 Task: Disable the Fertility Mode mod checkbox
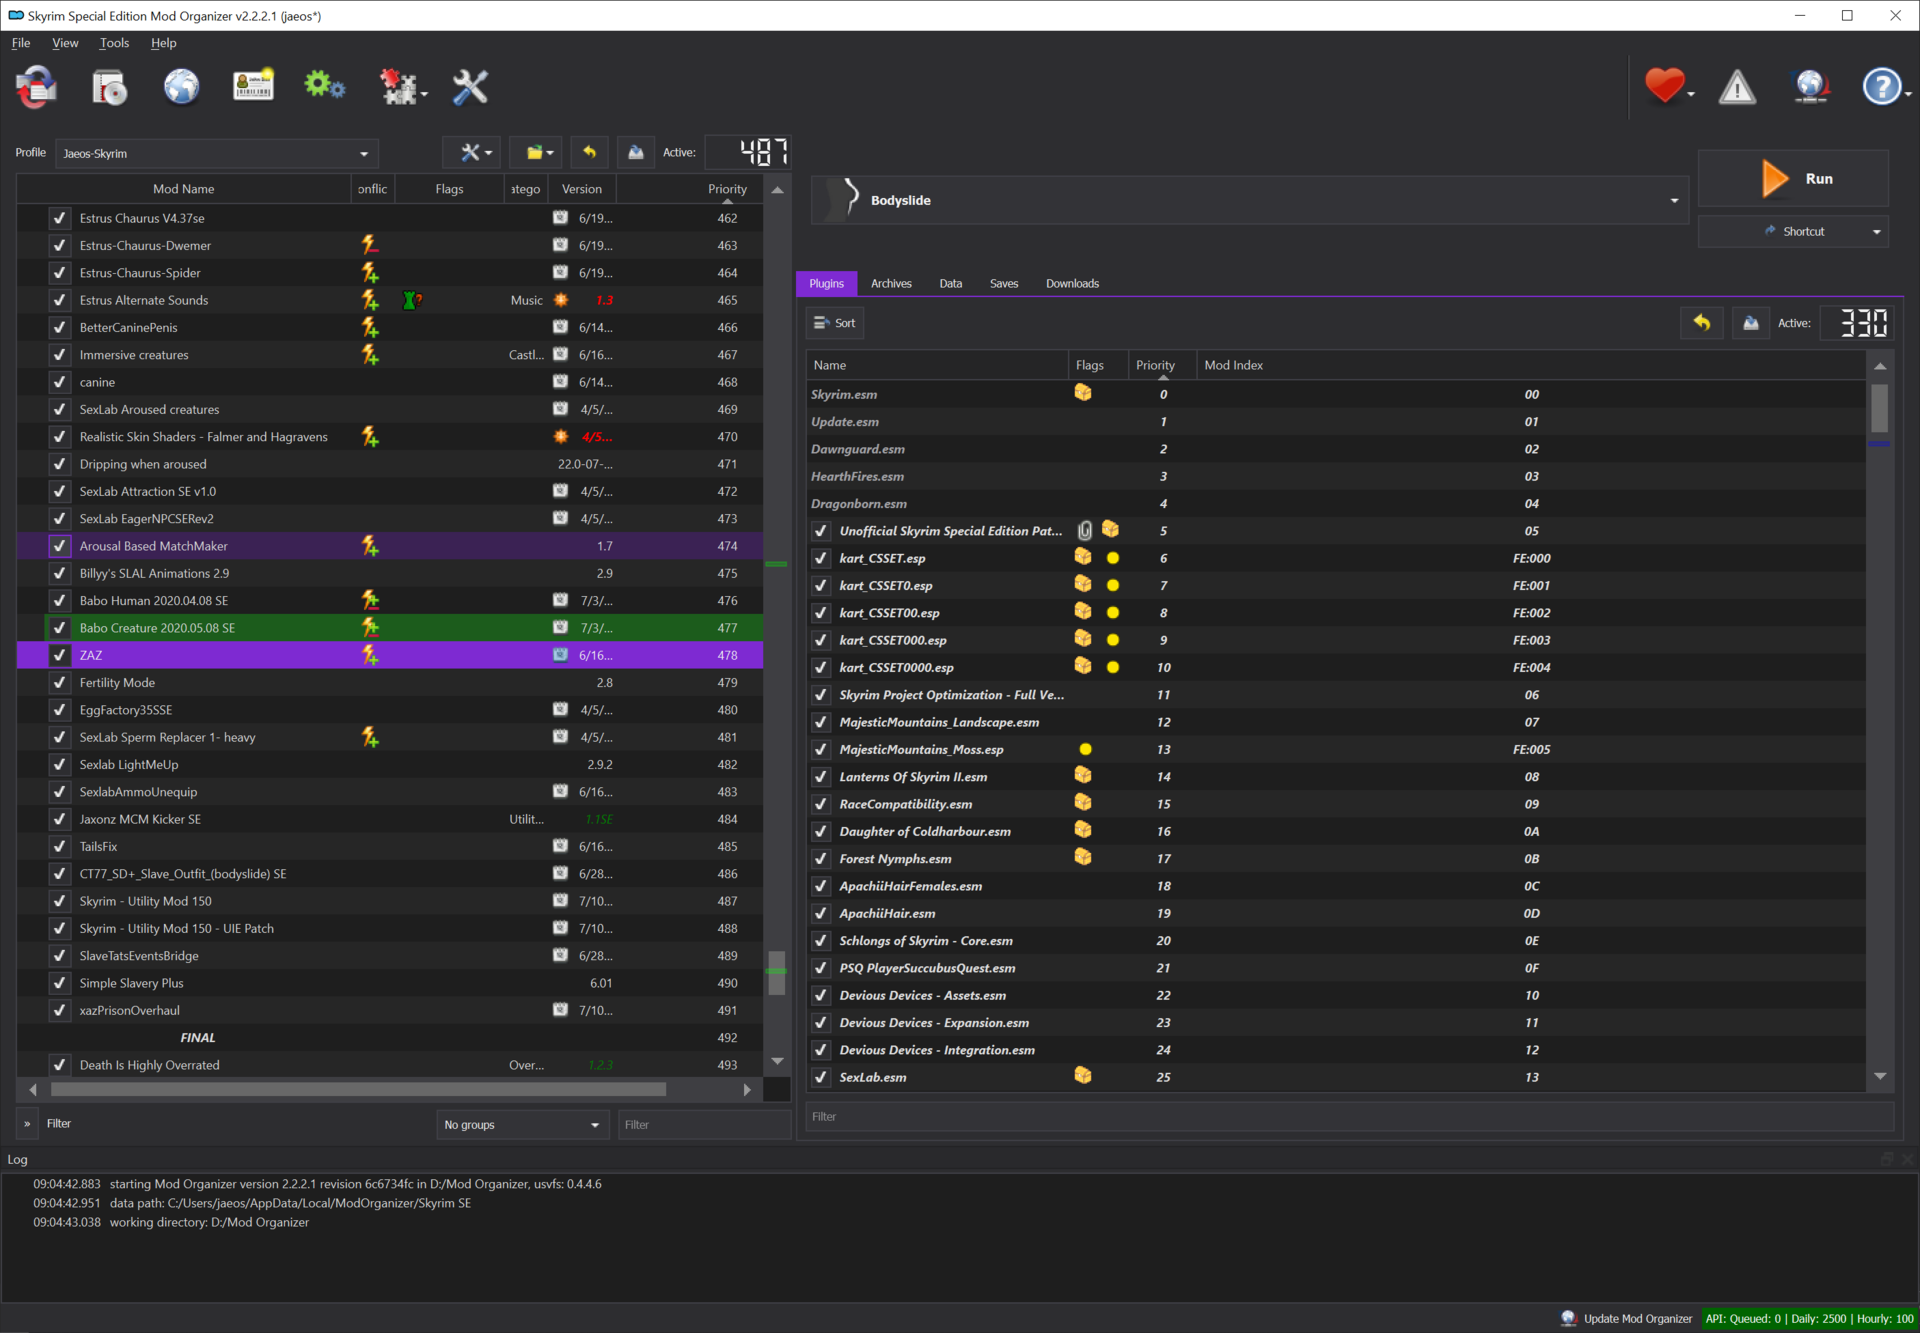60,683
